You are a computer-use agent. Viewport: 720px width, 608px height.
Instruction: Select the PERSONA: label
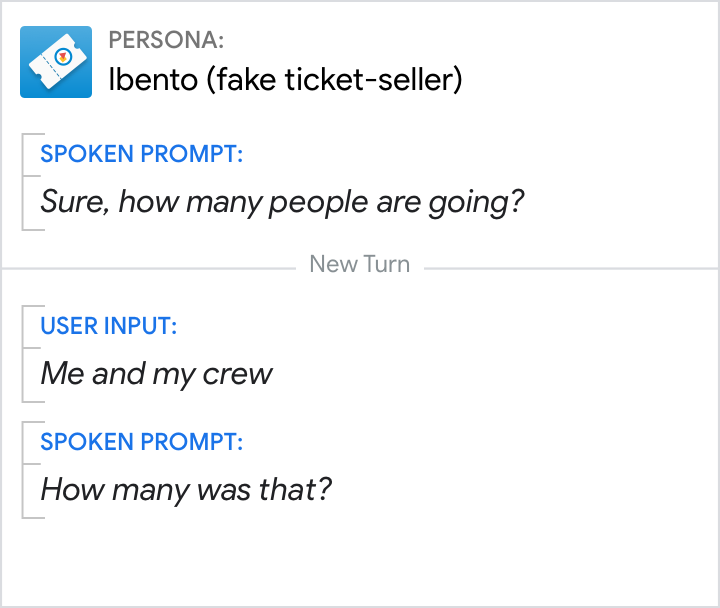(166, 40)
